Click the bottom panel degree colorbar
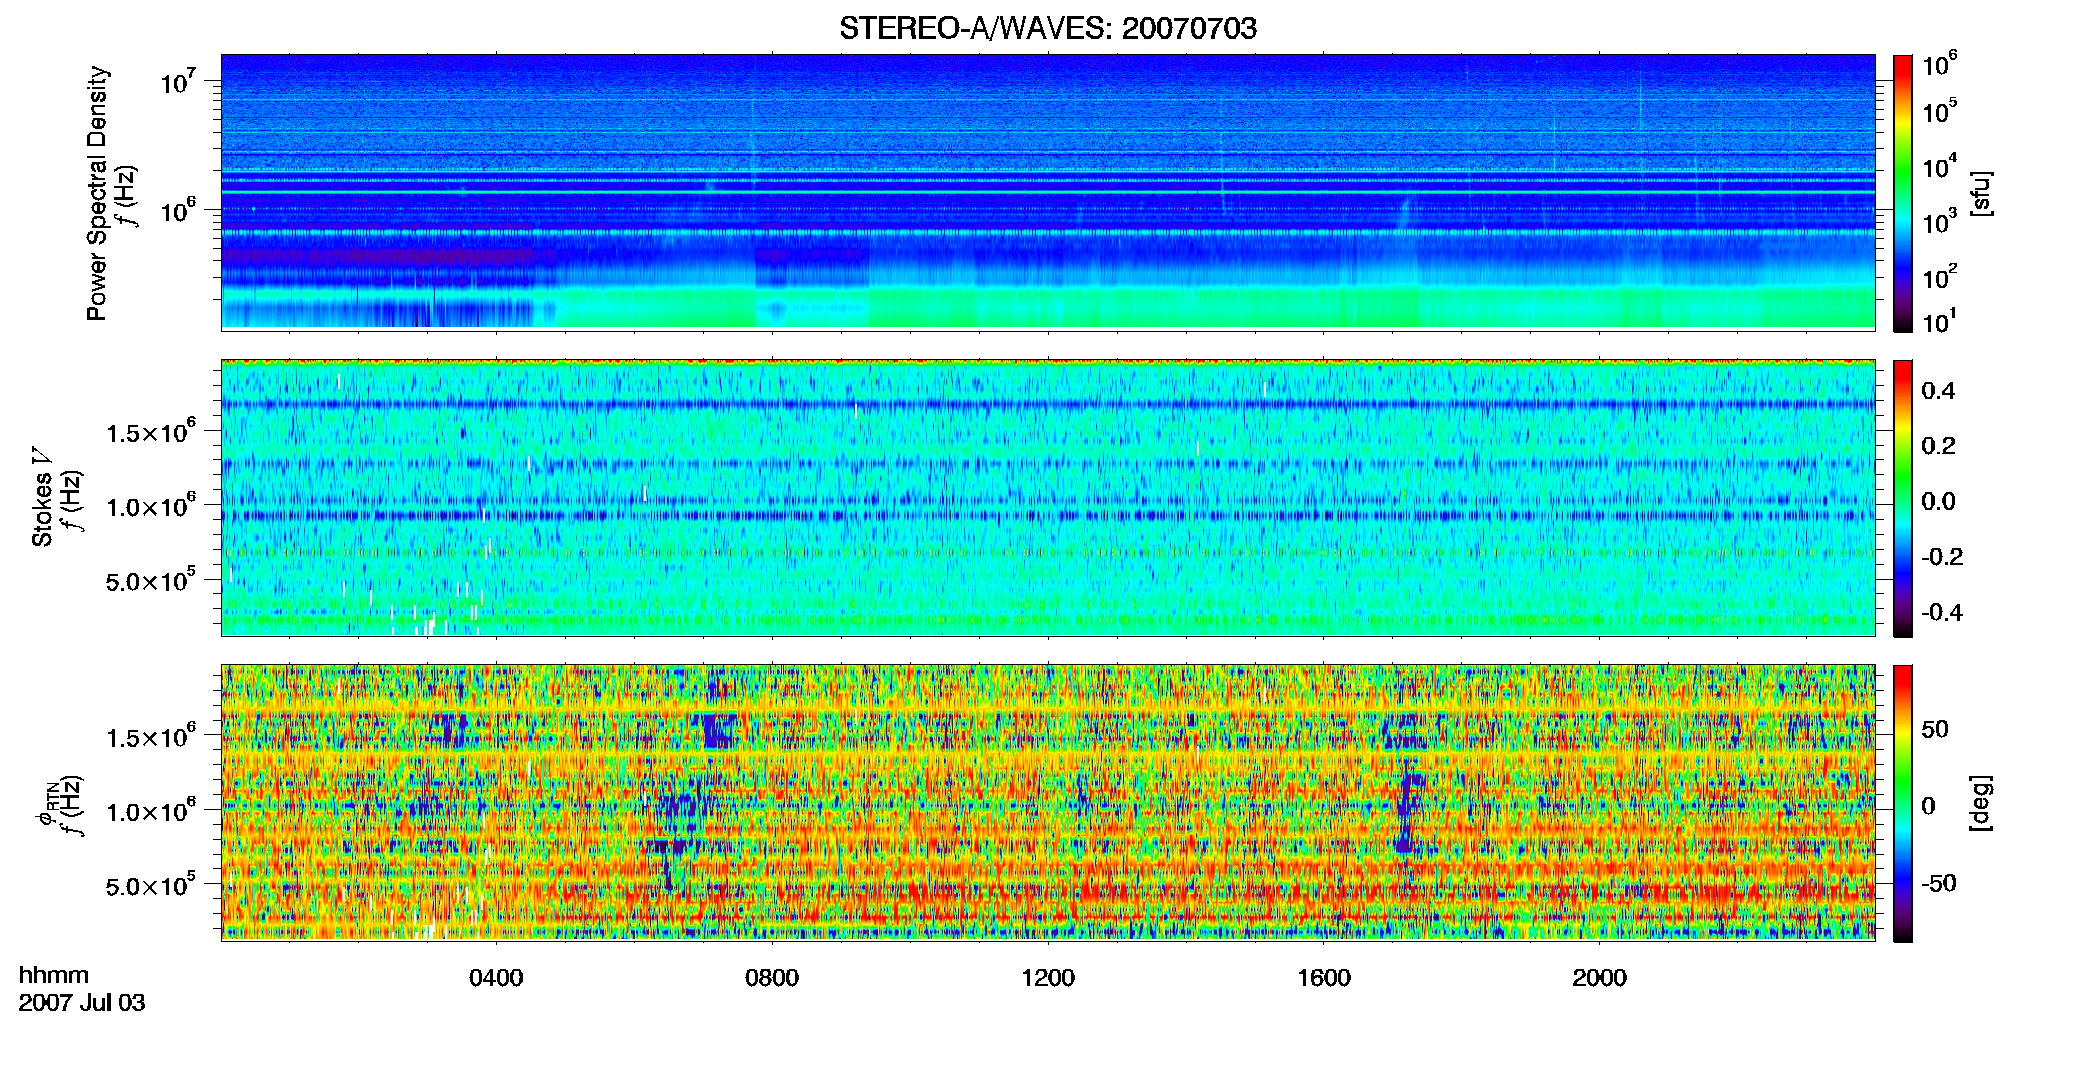2096x1080 pixels. click(x=1903, y=803)
